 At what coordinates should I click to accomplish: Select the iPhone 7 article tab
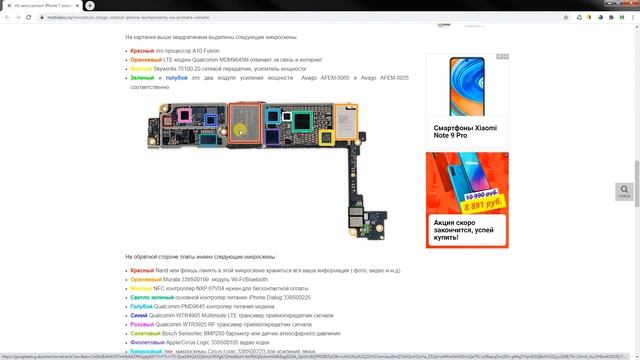click(x=43, y=6)
